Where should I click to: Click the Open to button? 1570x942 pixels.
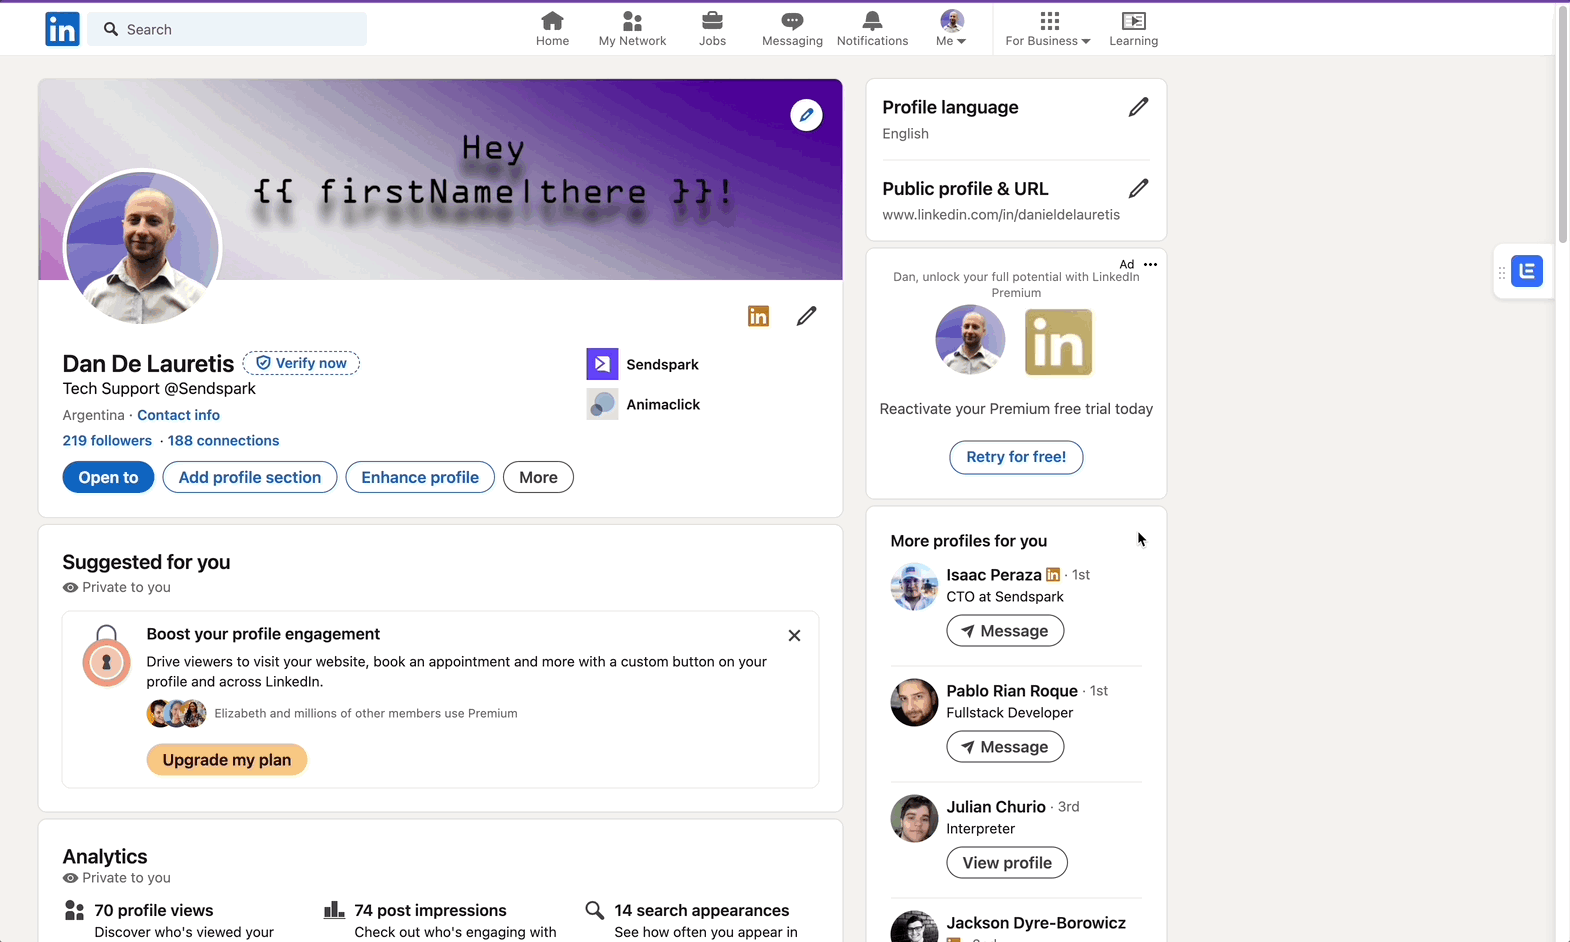click(x=108, y=477)
